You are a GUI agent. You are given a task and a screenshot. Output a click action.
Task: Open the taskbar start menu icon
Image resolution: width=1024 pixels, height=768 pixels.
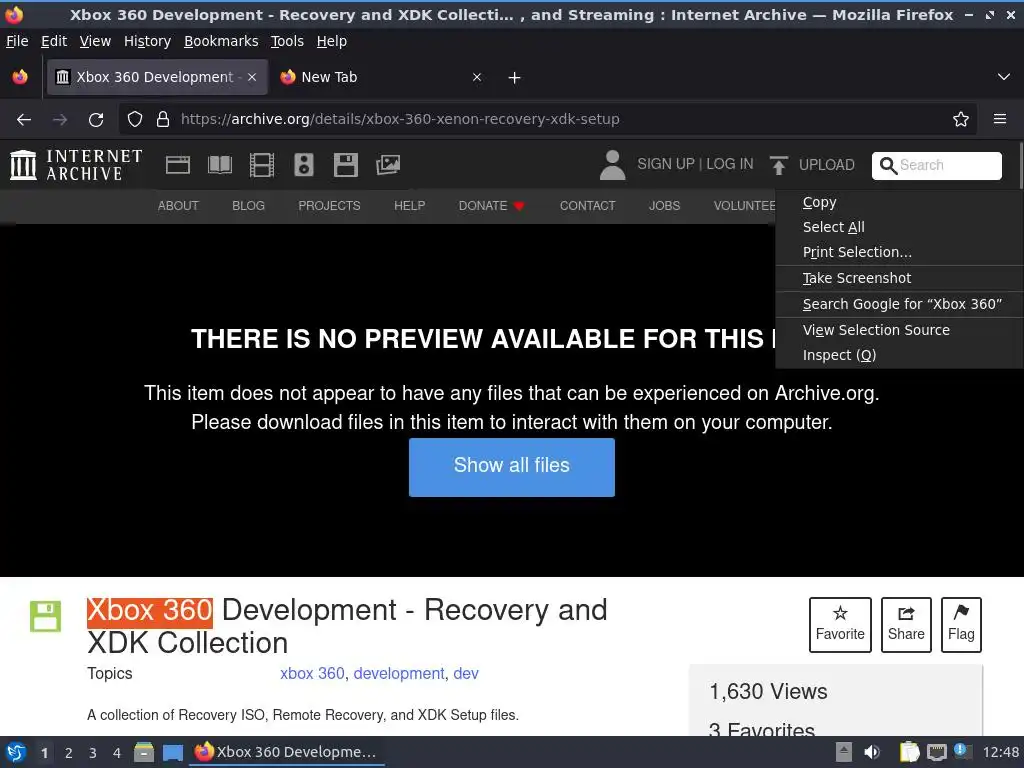pos(16,752)
